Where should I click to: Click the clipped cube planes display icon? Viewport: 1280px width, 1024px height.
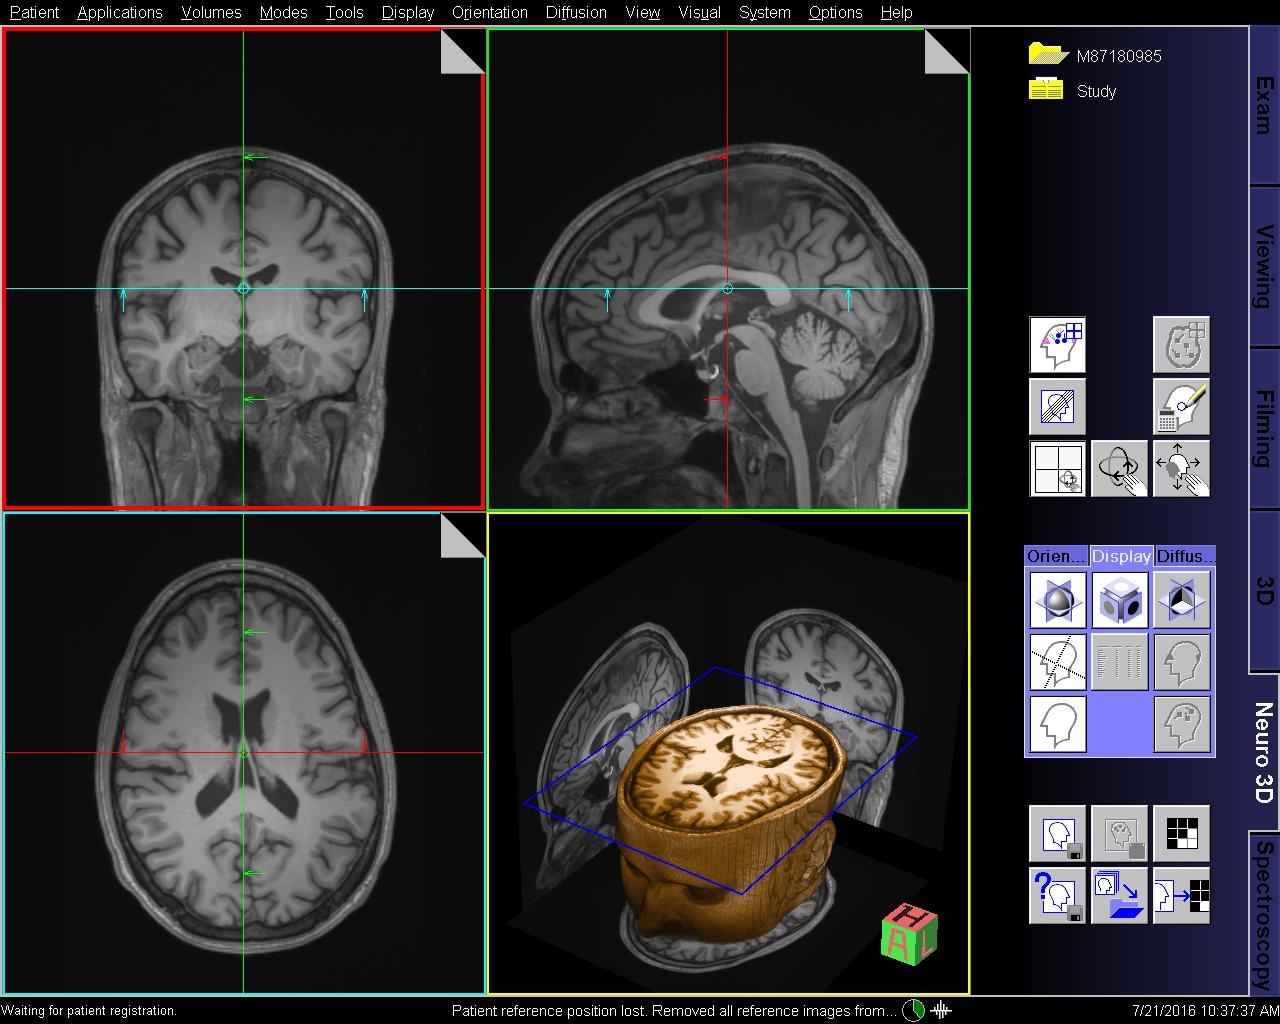[1181, 599]
